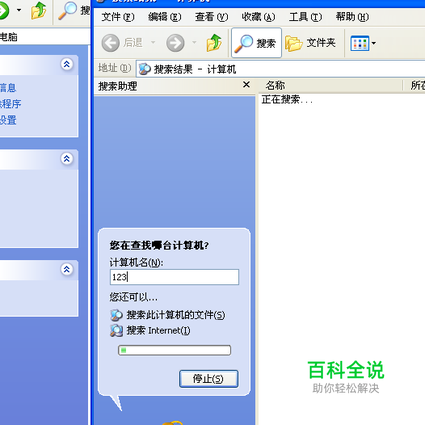Open the 收藏(A) menu
This screenshot has width=425, height=425.
[x=258, y=17]
